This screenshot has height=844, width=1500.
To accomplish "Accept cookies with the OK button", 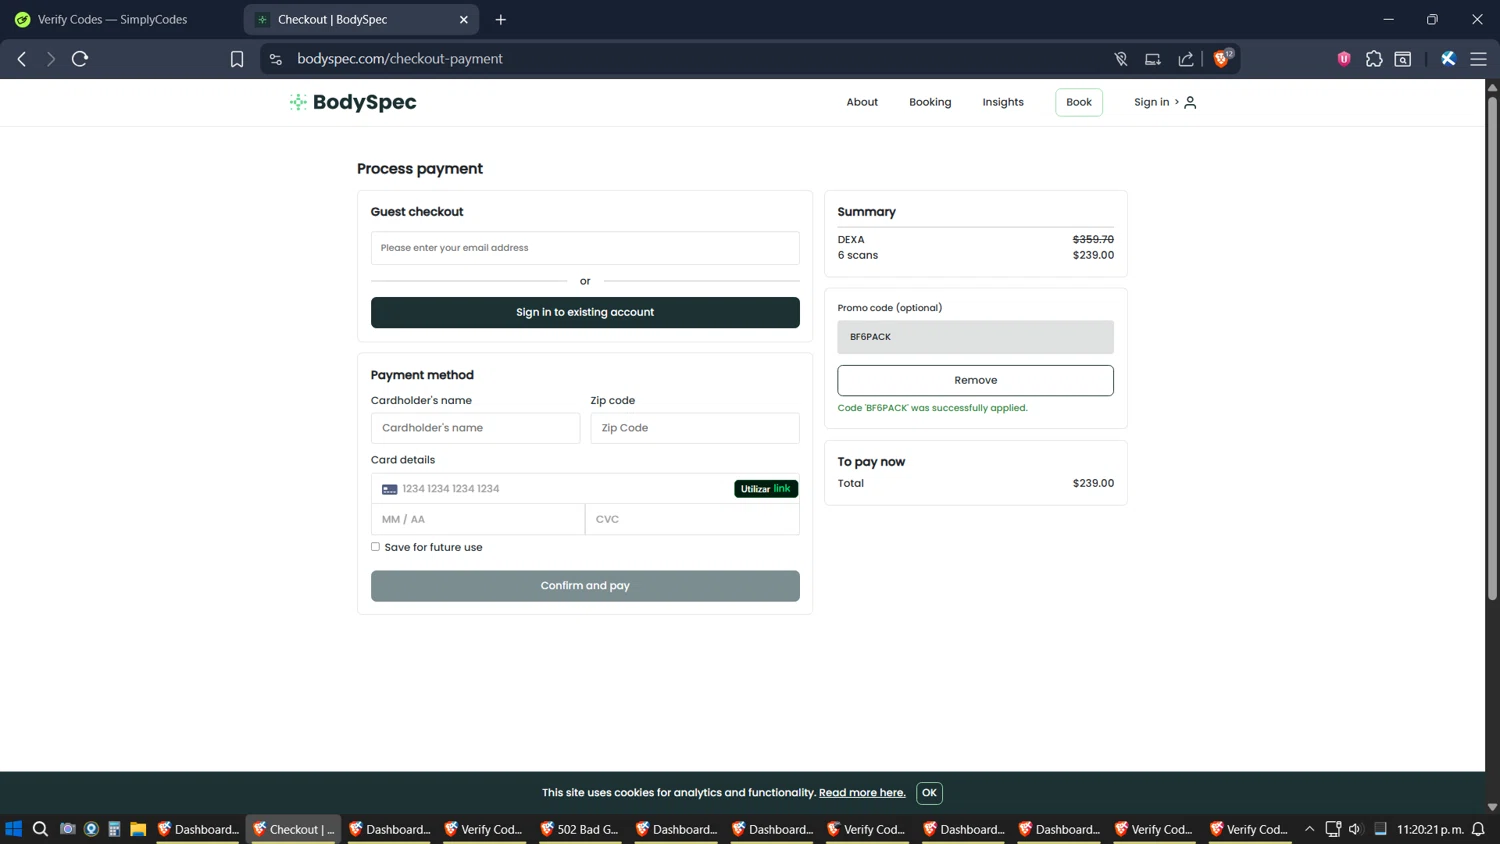I will tap(929, 793).
